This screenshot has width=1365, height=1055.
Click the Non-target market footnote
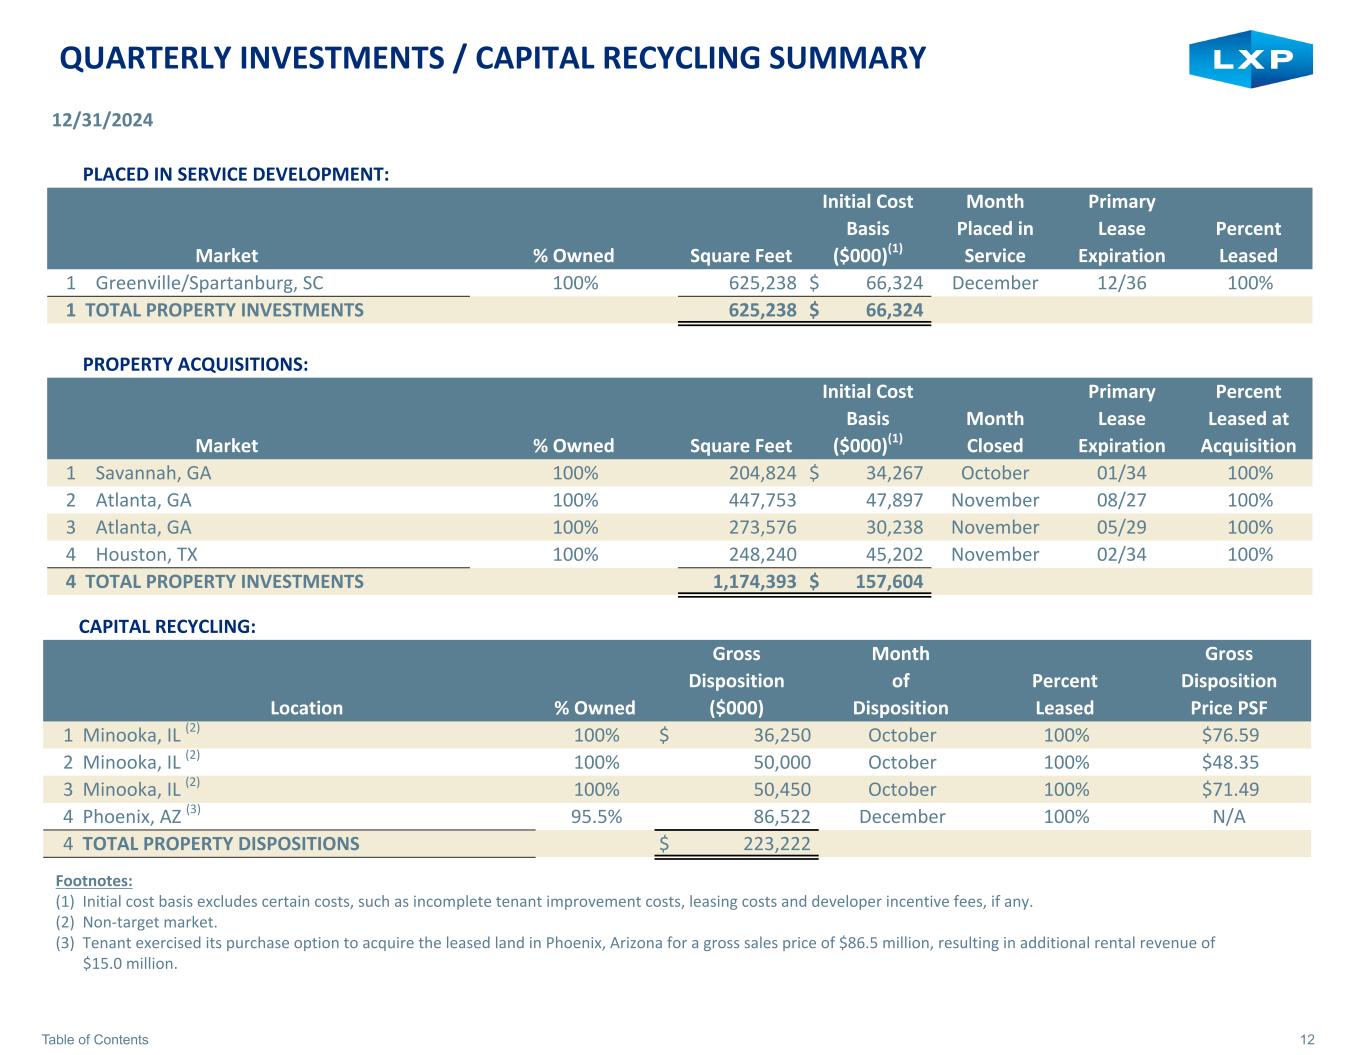(x=150, y=922)
